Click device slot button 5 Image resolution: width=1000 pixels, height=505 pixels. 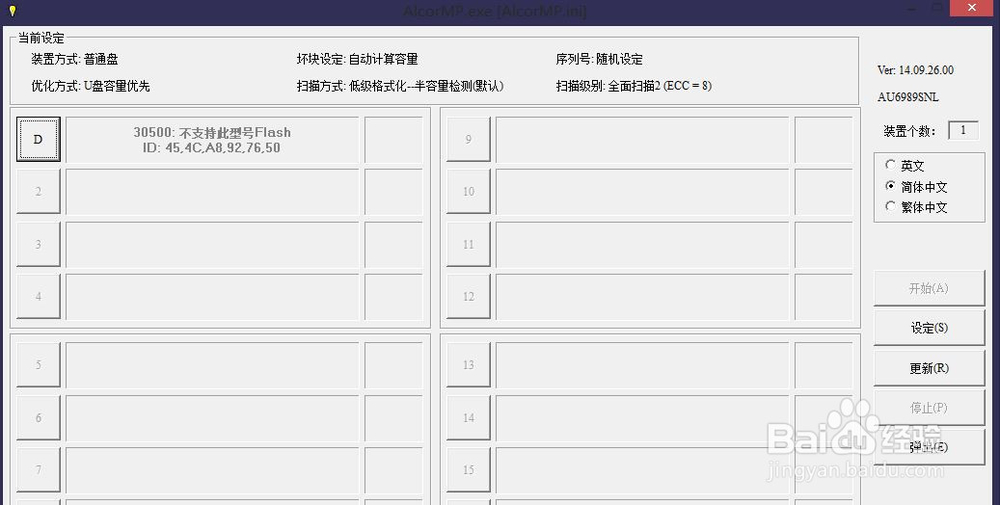coord(38,365)
